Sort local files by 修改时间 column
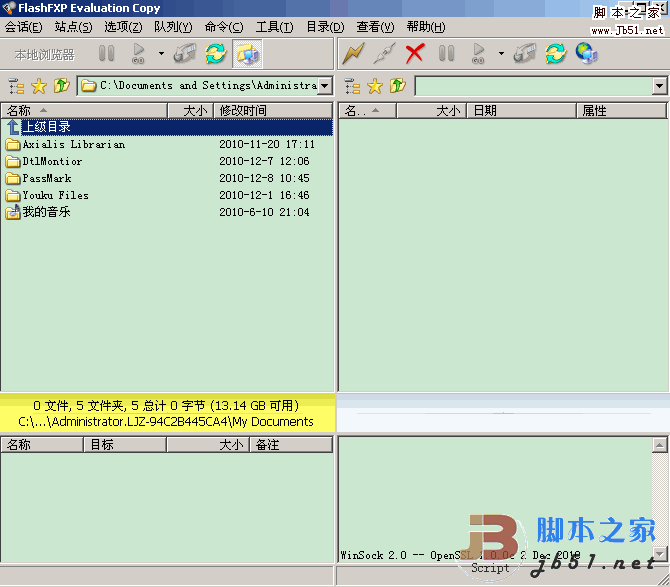The height and width of the screenshot is (587, 670). [273, 111]
